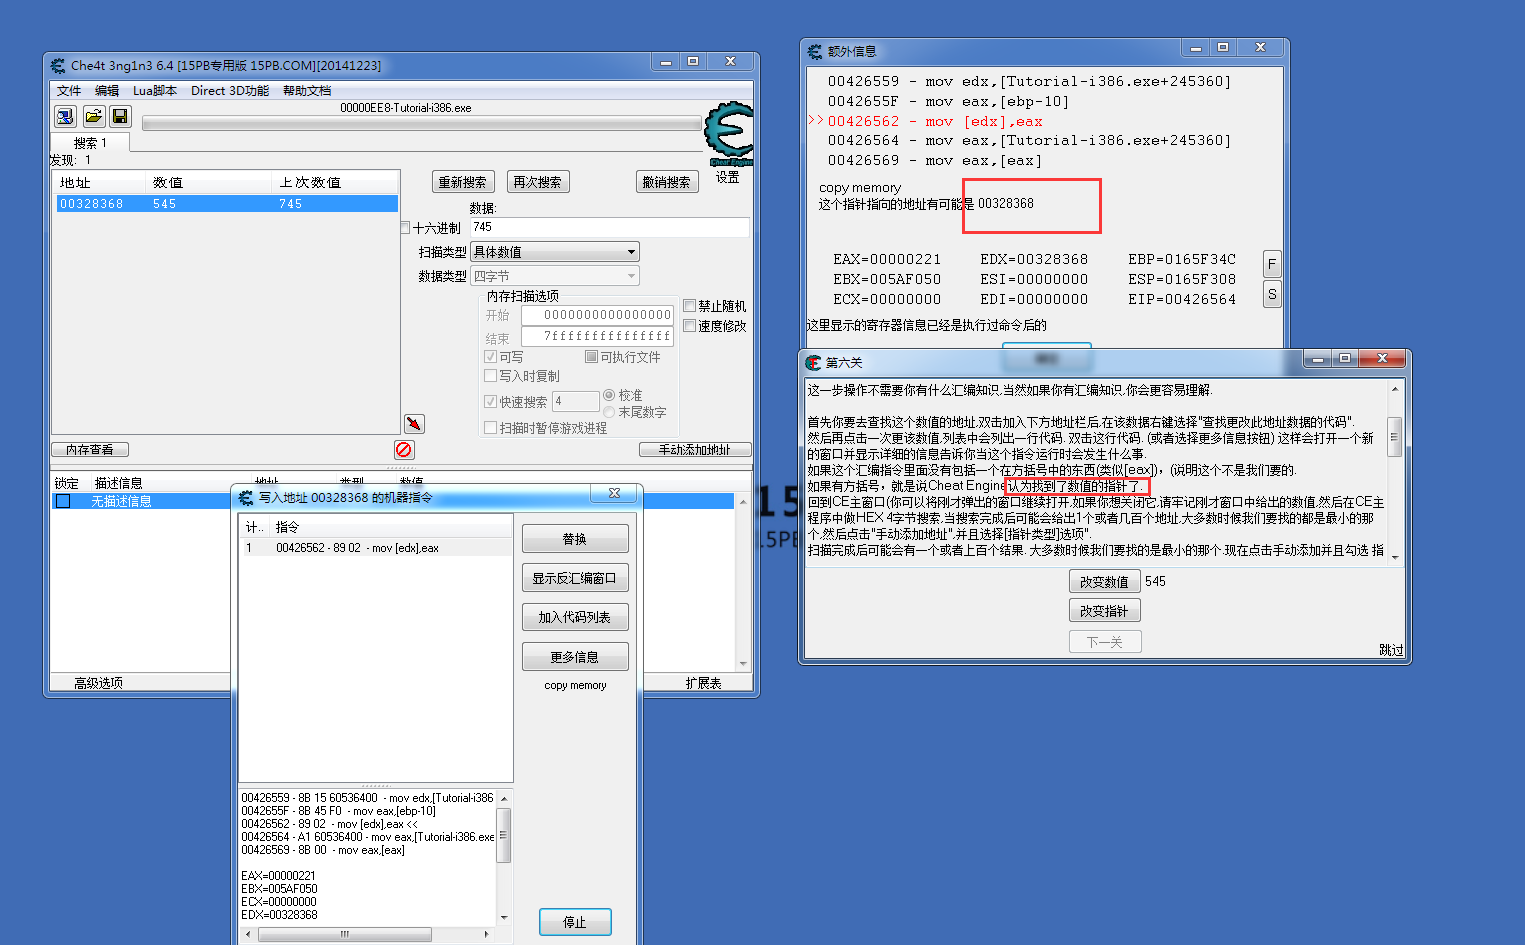Click the 替换 button

[575, 539]
